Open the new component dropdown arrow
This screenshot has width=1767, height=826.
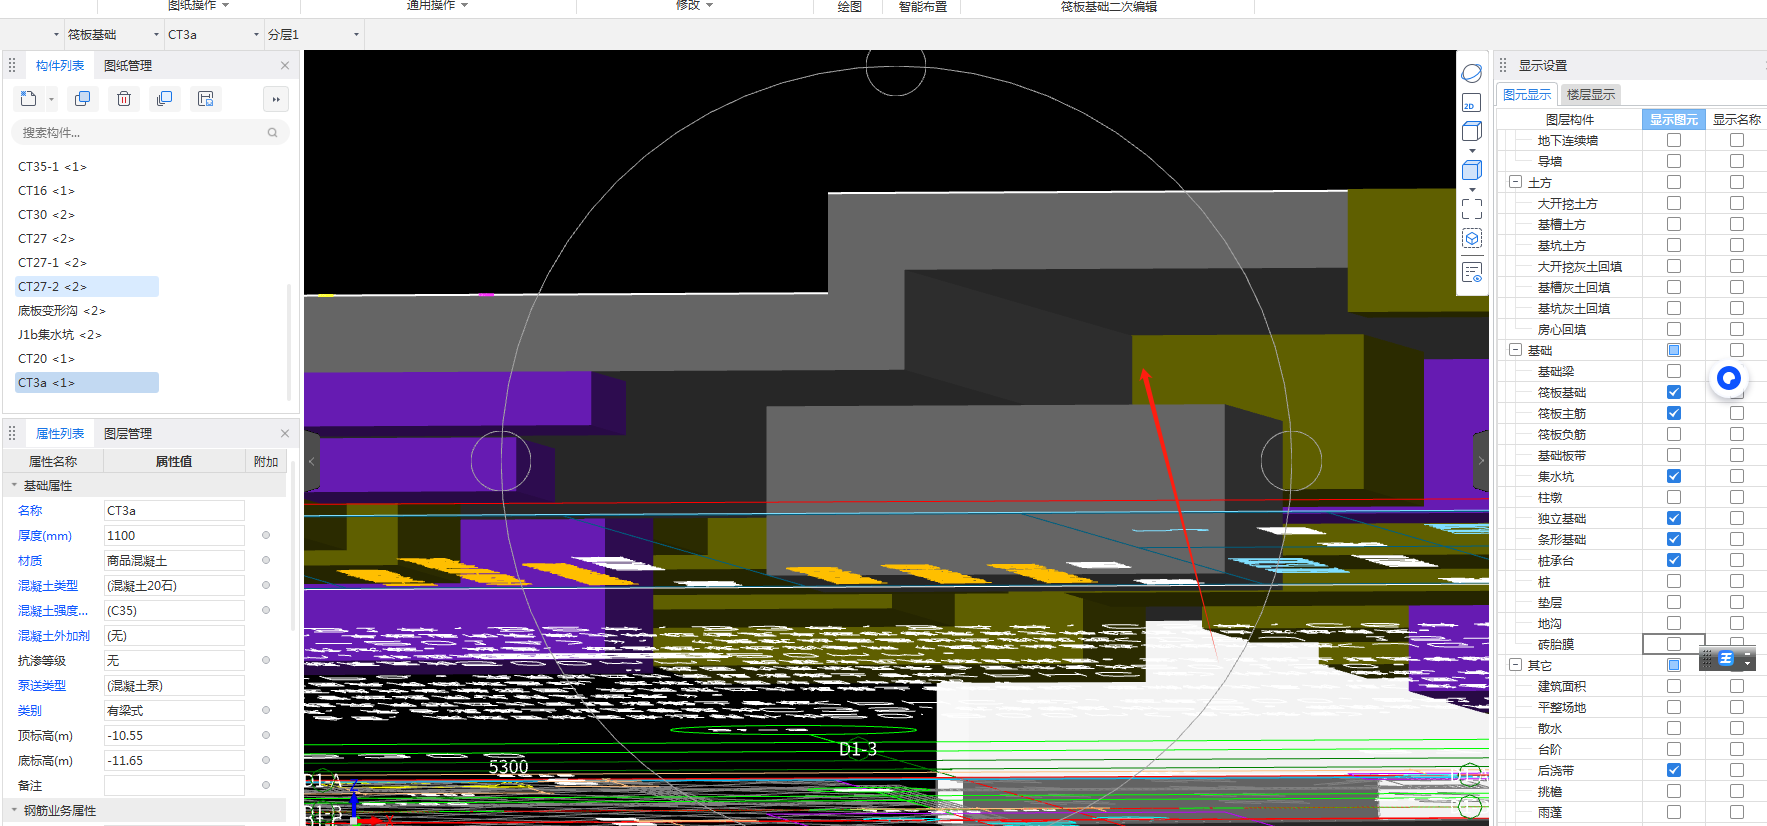coord(51,99)
